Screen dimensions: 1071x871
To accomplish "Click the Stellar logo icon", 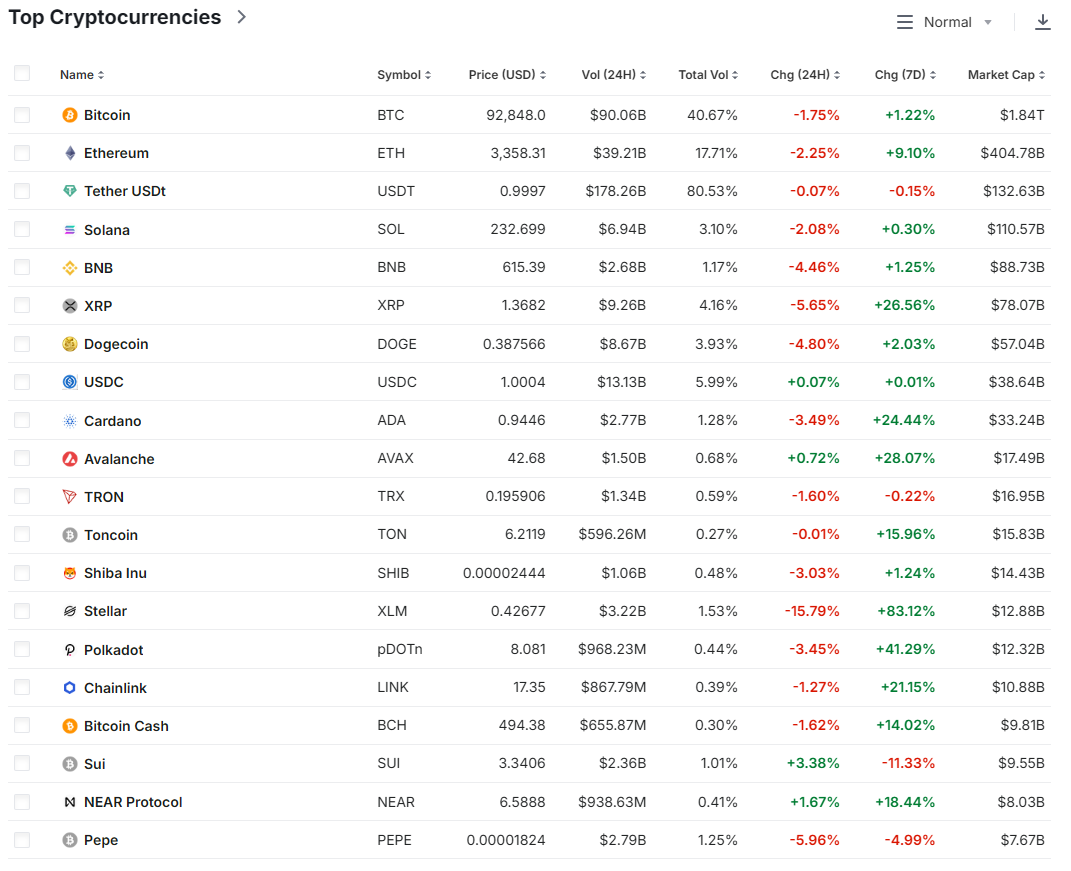I will 70,611.
